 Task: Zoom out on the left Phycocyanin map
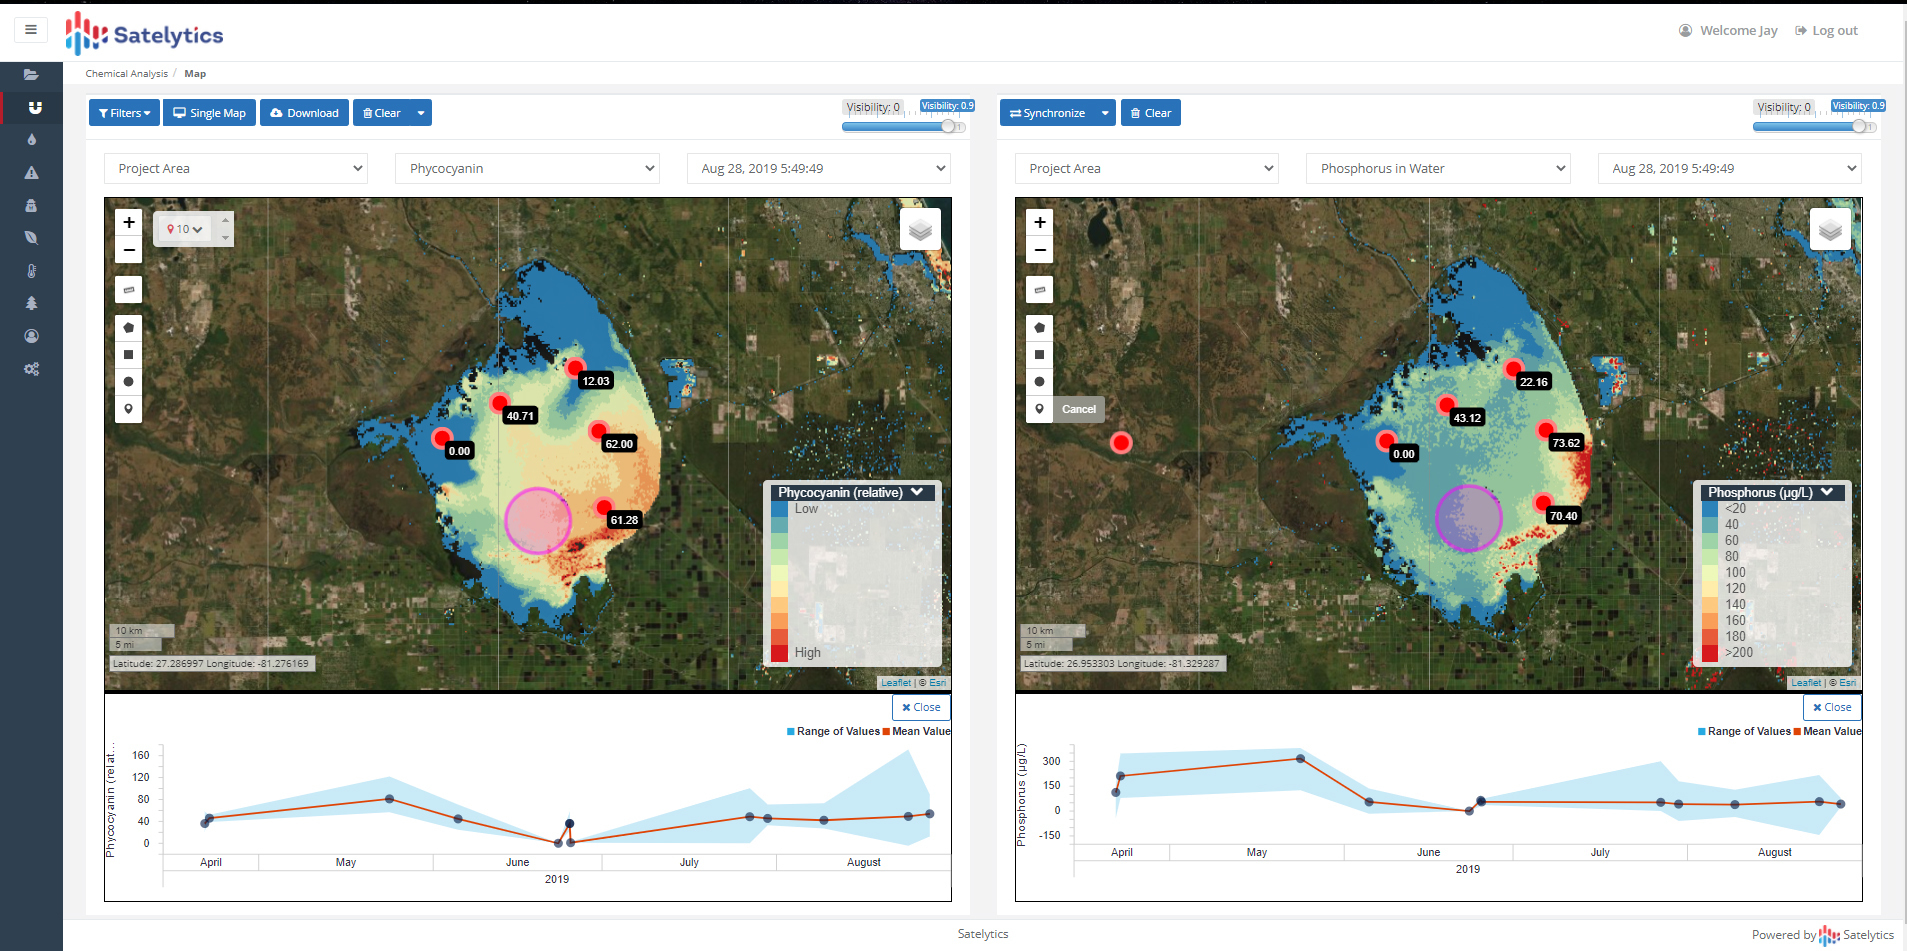[129, 250]
